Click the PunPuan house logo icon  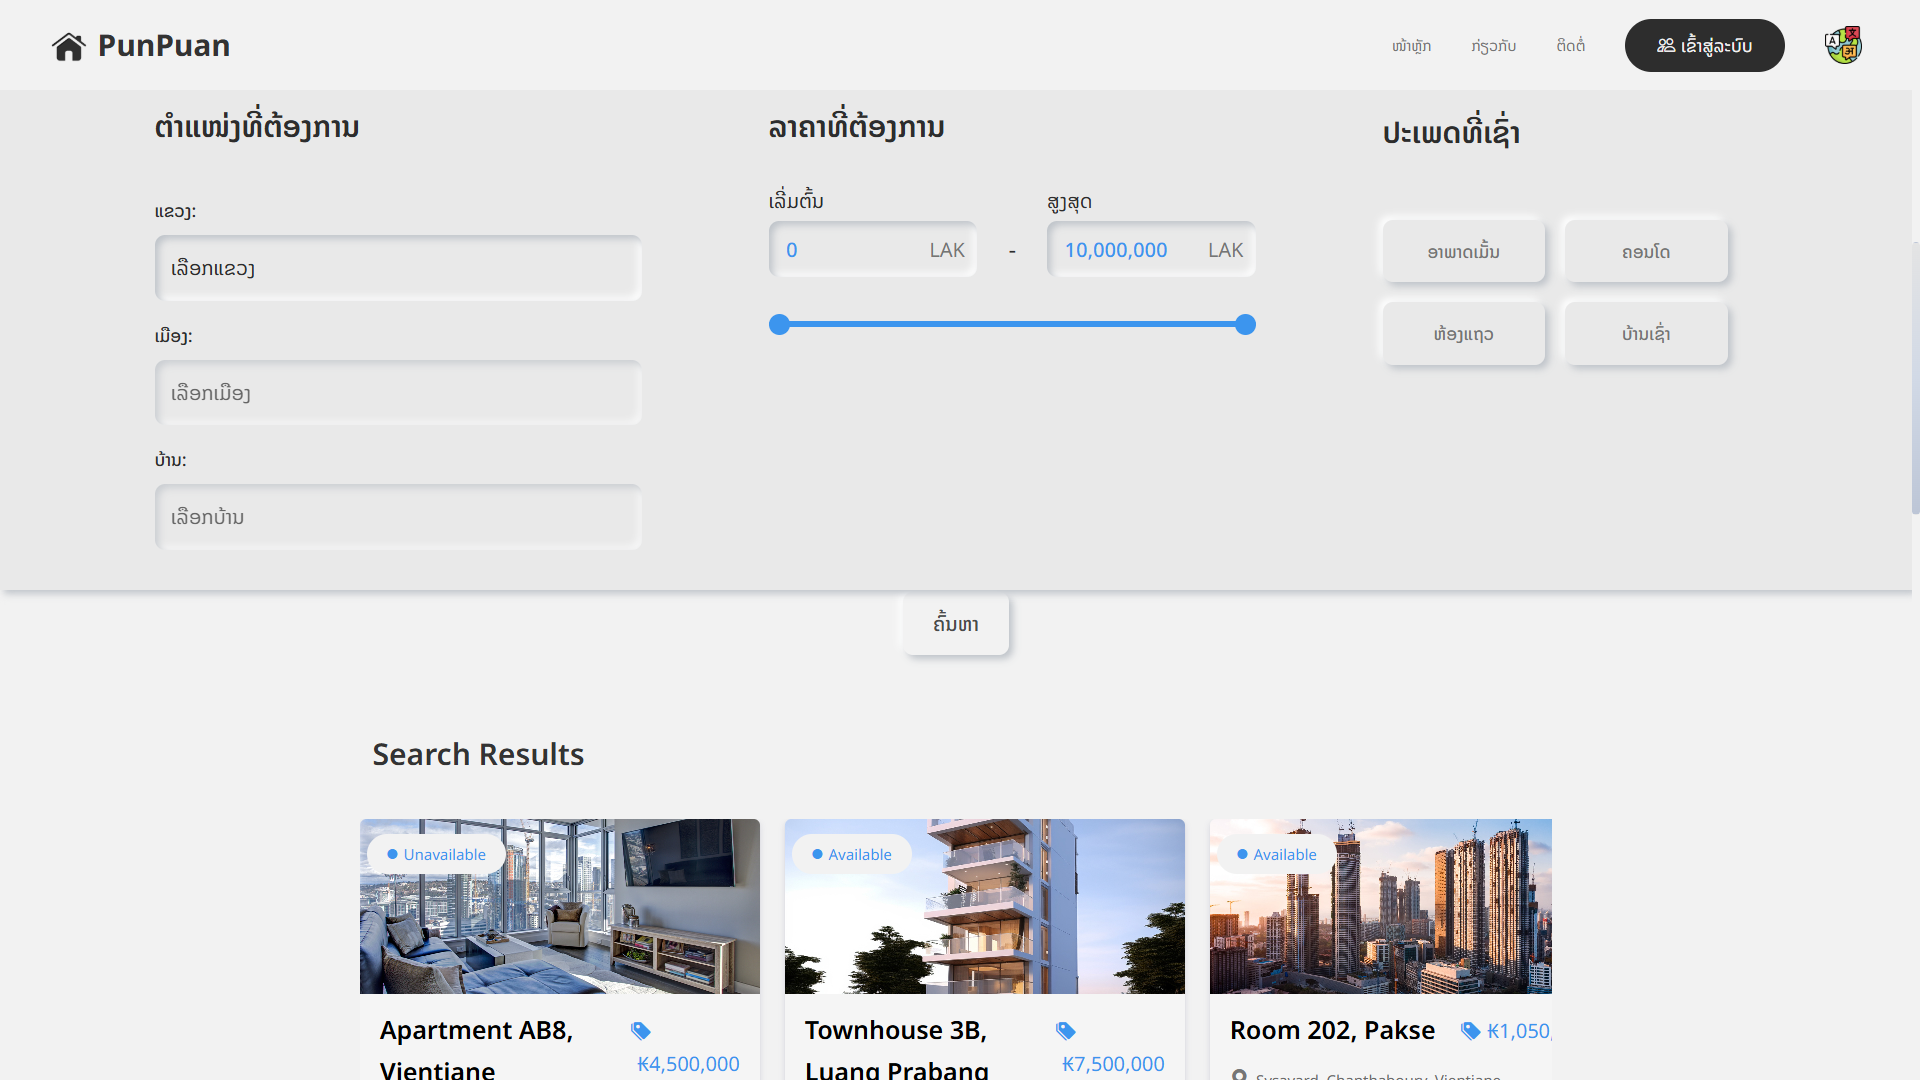(x=69, y=46)
